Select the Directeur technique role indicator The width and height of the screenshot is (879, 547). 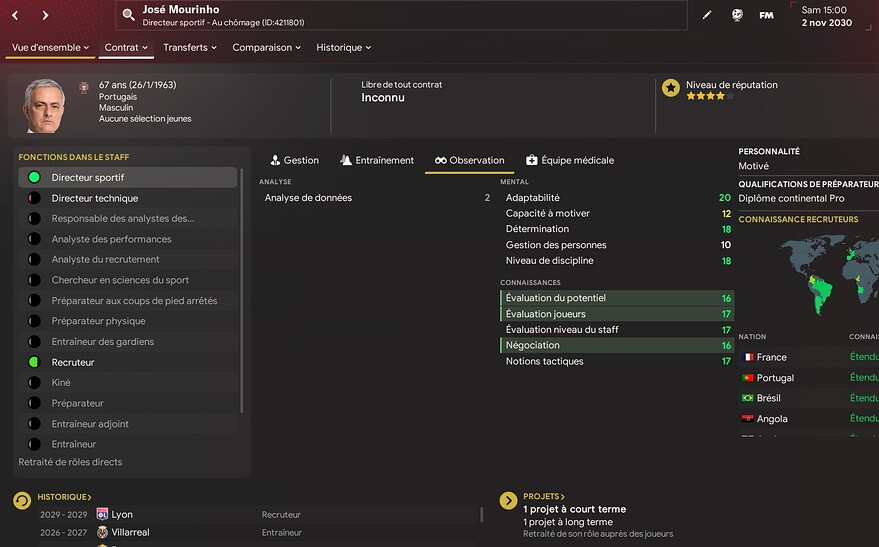pos(34,198)
